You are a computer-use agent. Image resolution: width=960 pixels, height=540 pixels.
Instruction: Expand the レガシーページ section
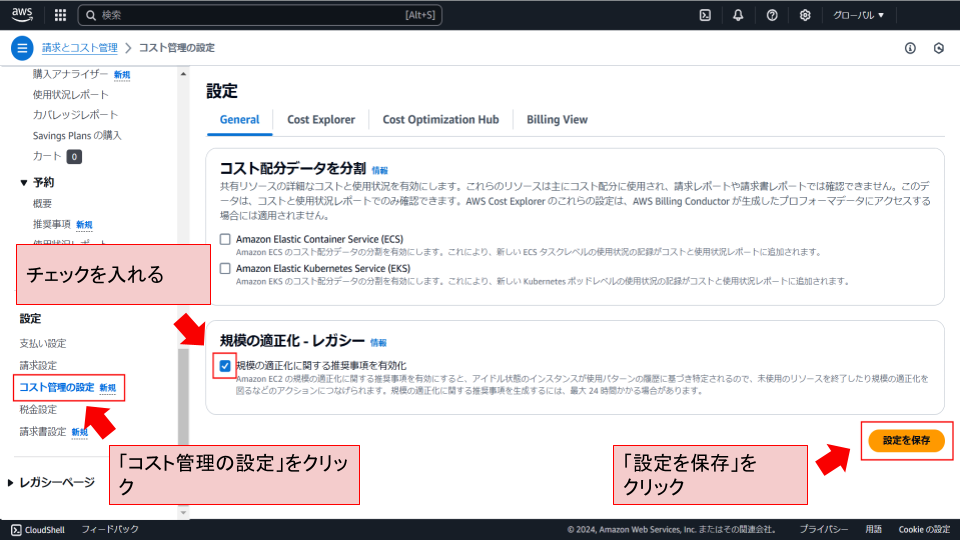pos(10,482)
